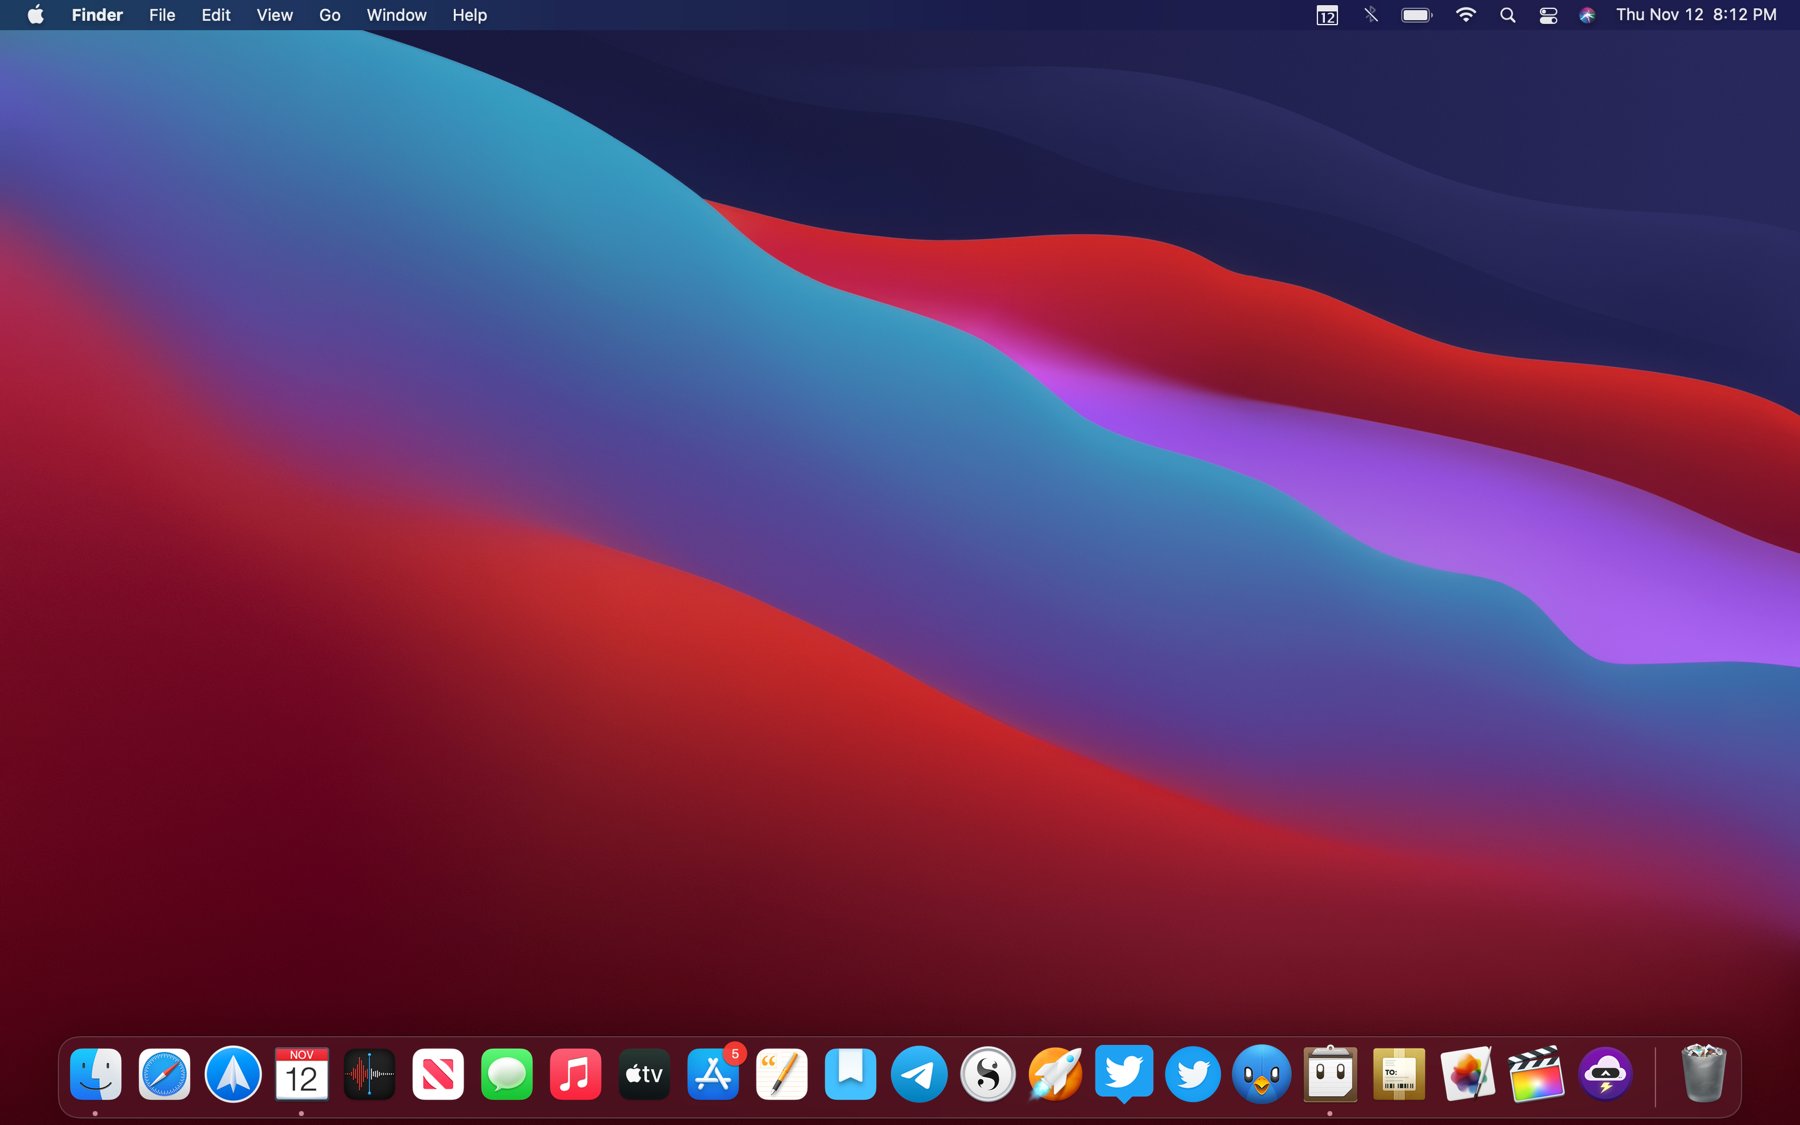Open the speech-bubble-shaped Twitter app
Screen dimensions: 1800x1125
[x=1124, y=1075]
